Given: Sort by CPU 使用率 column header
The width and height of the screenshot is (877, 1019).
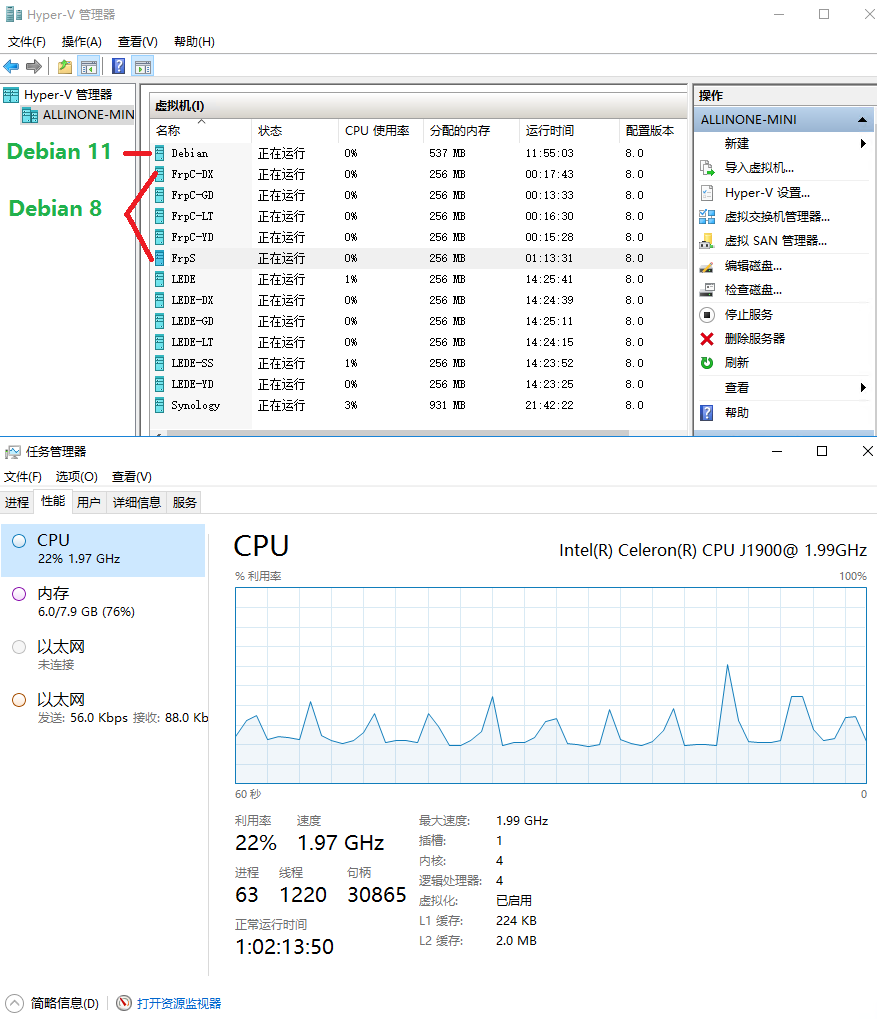Looking at the screenshot, I should coord(381,131).
